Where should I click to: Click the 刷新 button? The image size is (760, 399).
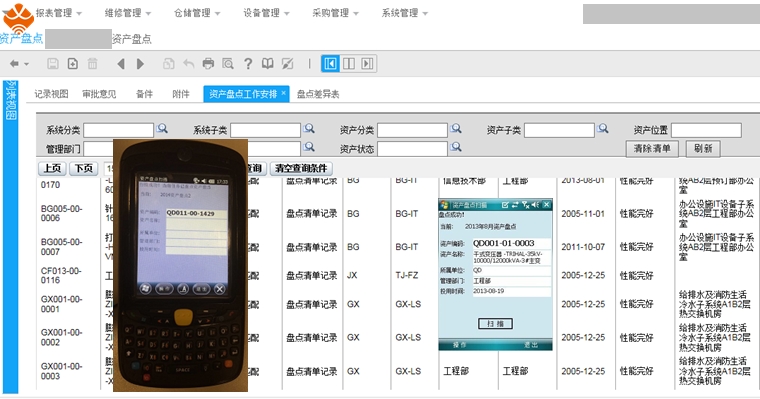703,148
